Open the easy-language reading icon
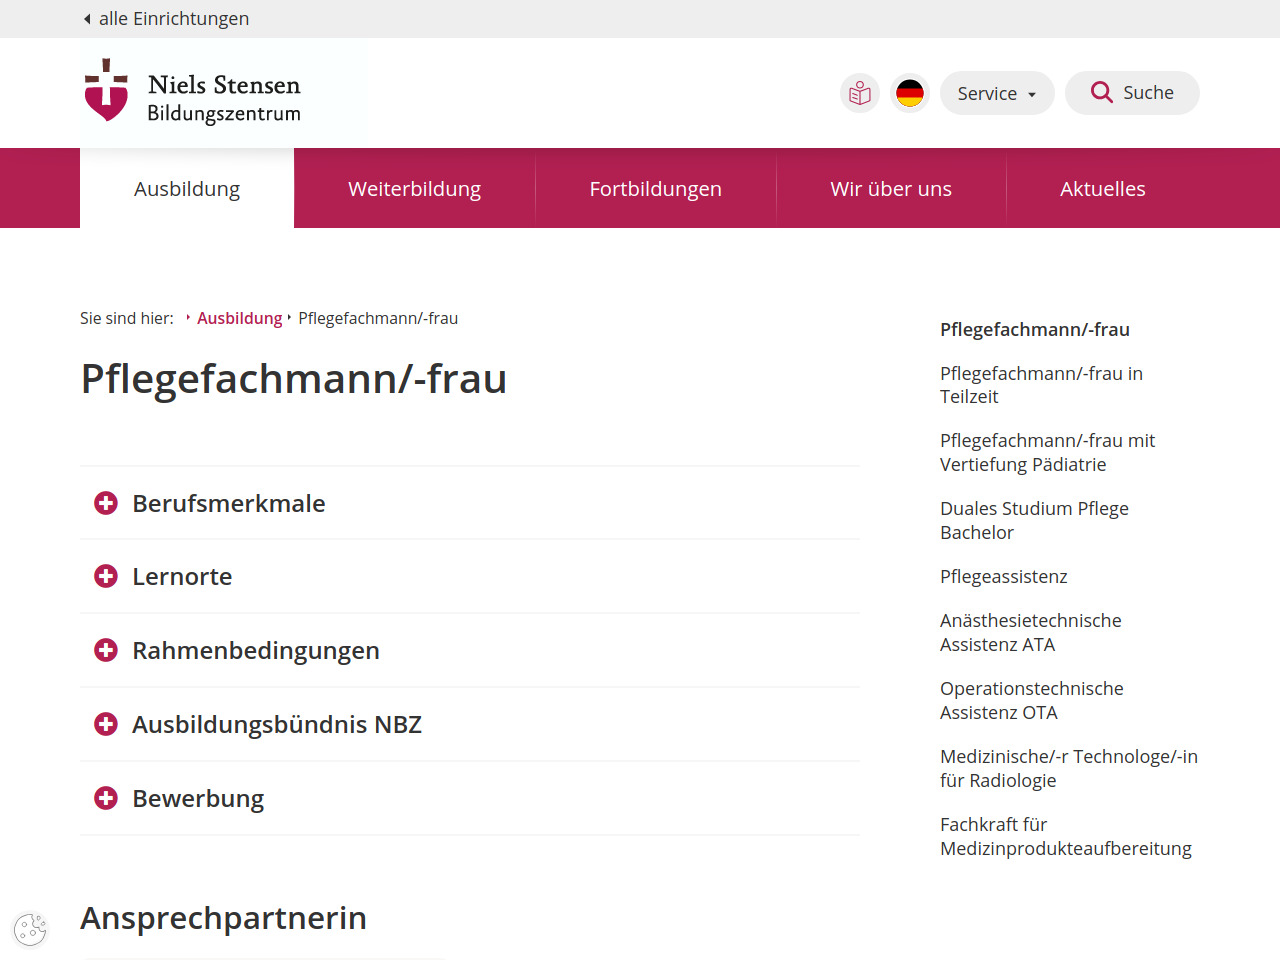 point(859,93)
